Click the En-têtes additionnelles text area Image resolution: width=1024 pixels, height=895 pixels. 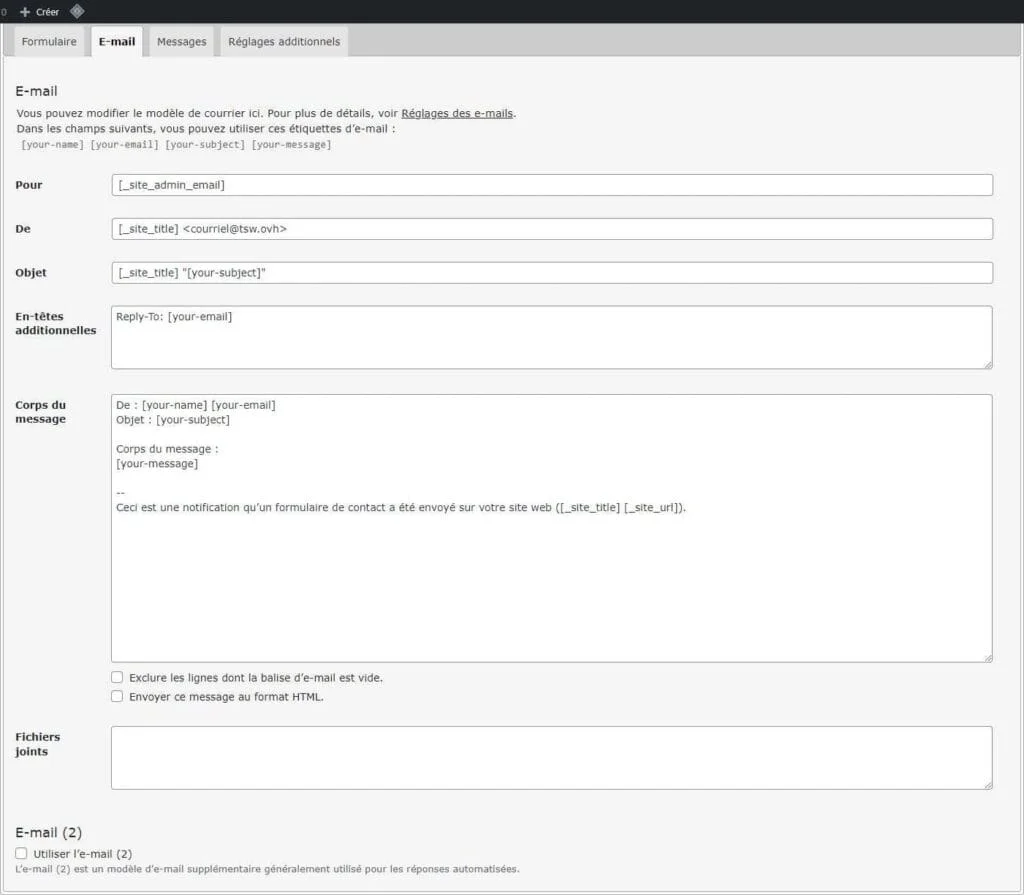coord(551,338)
